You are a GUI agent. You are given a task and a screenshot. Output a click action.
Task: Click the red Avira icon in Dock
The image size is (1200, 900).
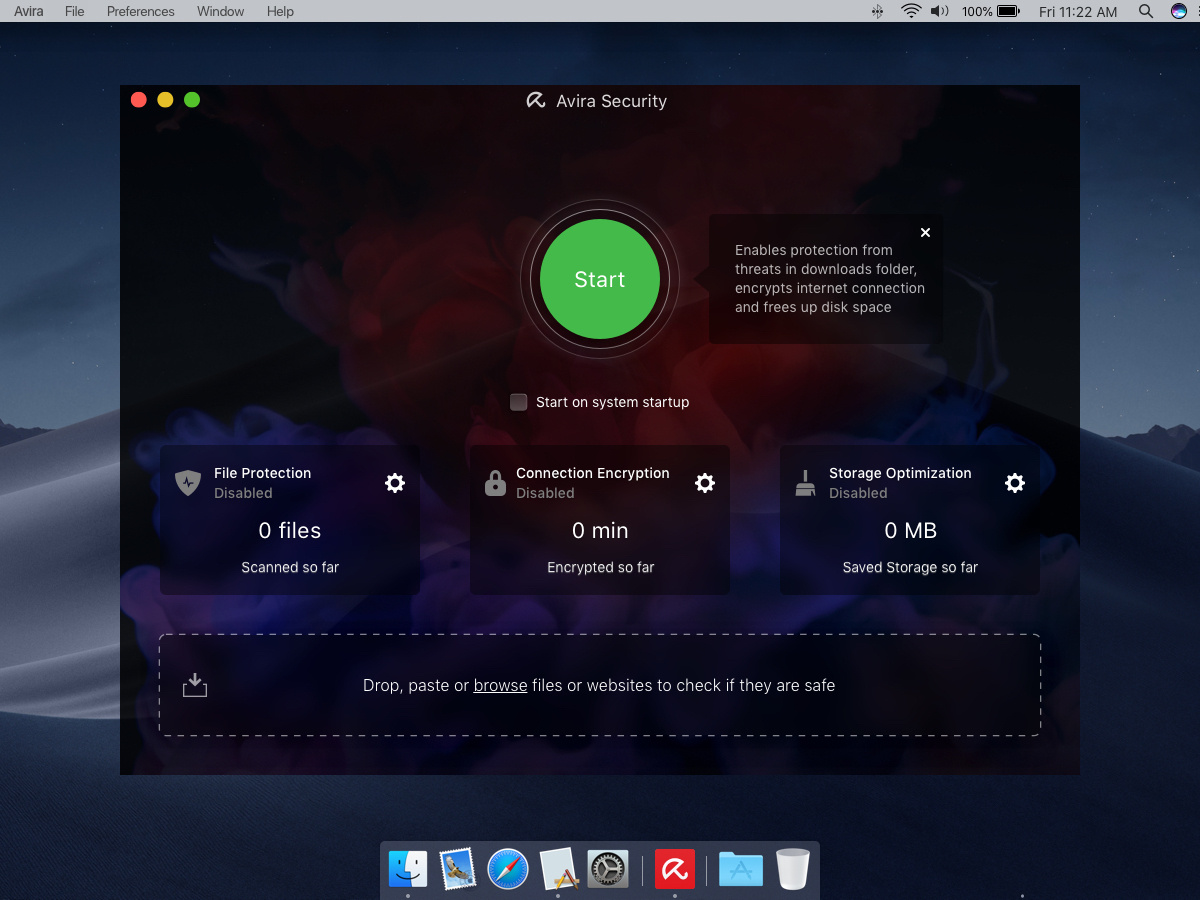click(675, 869)
